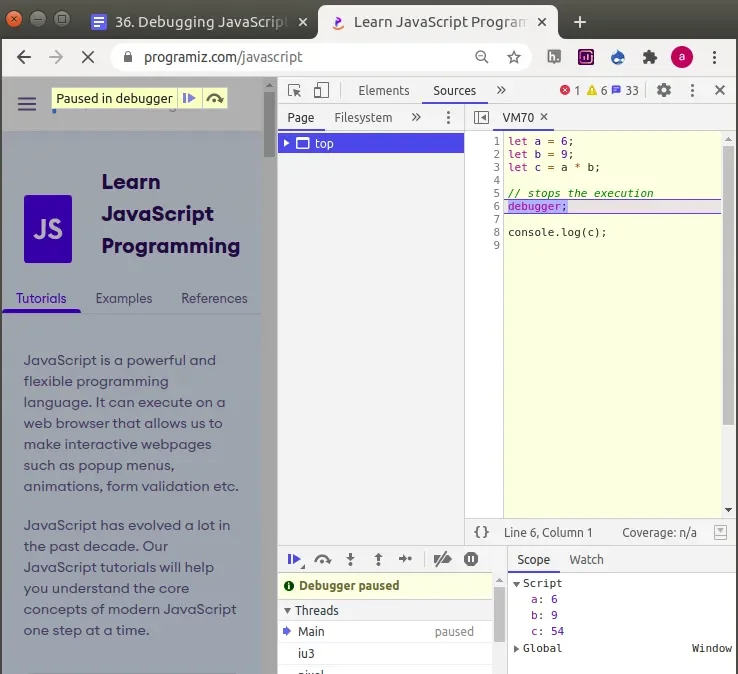Stop loading the page
This screenshot has height=674, width=738.
coord(88,57)
